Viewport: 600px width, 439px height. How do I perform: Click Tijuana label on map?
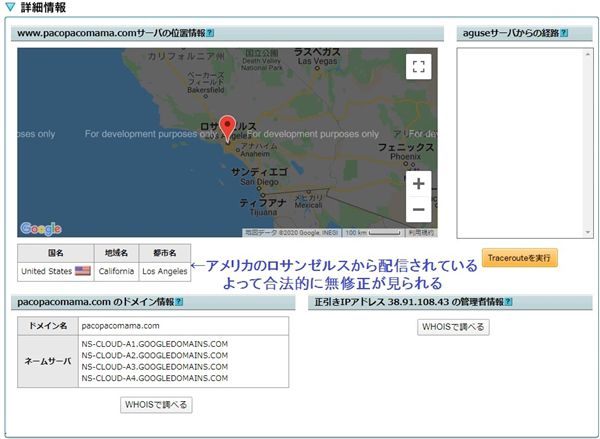[x=263, y=212]
